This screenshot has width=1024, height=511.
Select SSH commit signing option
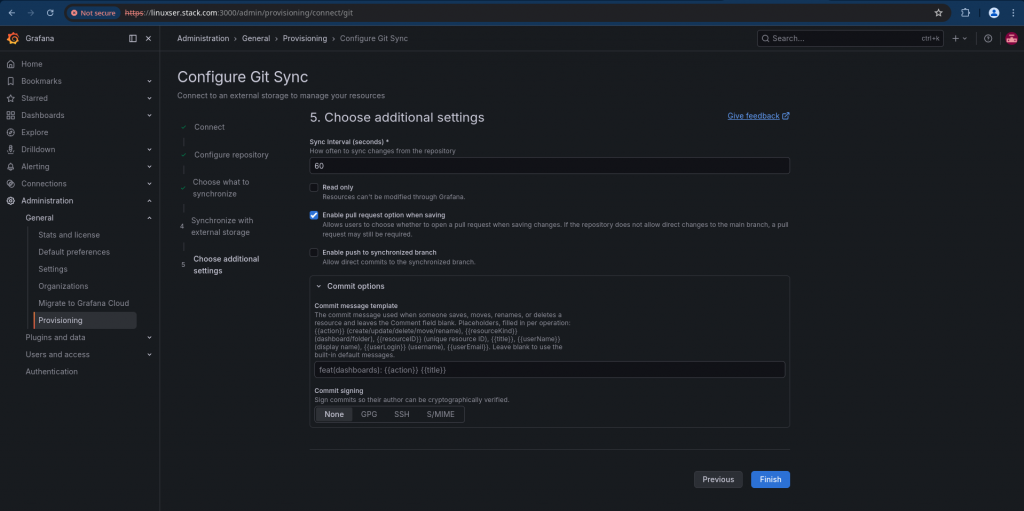(x=402, y=414)
